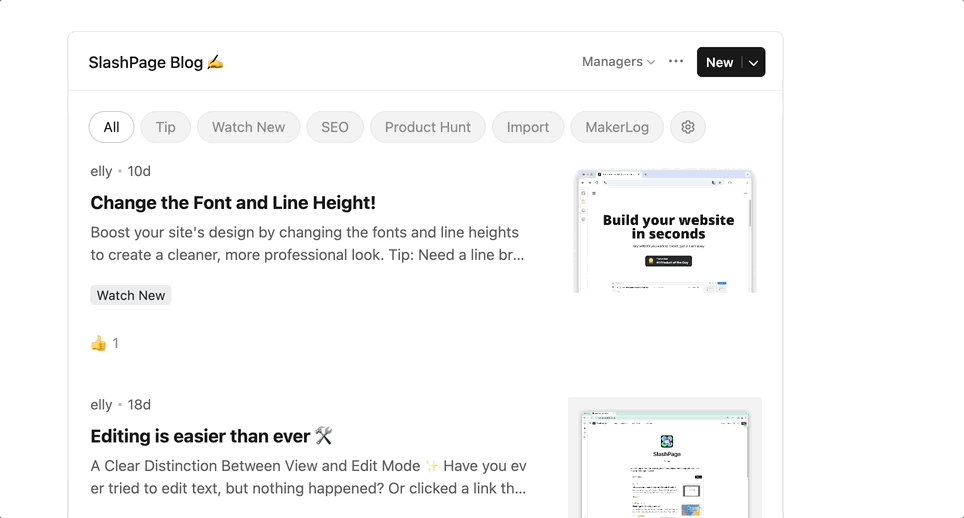Click author elly on the 10d post

(x=101, y=171)
